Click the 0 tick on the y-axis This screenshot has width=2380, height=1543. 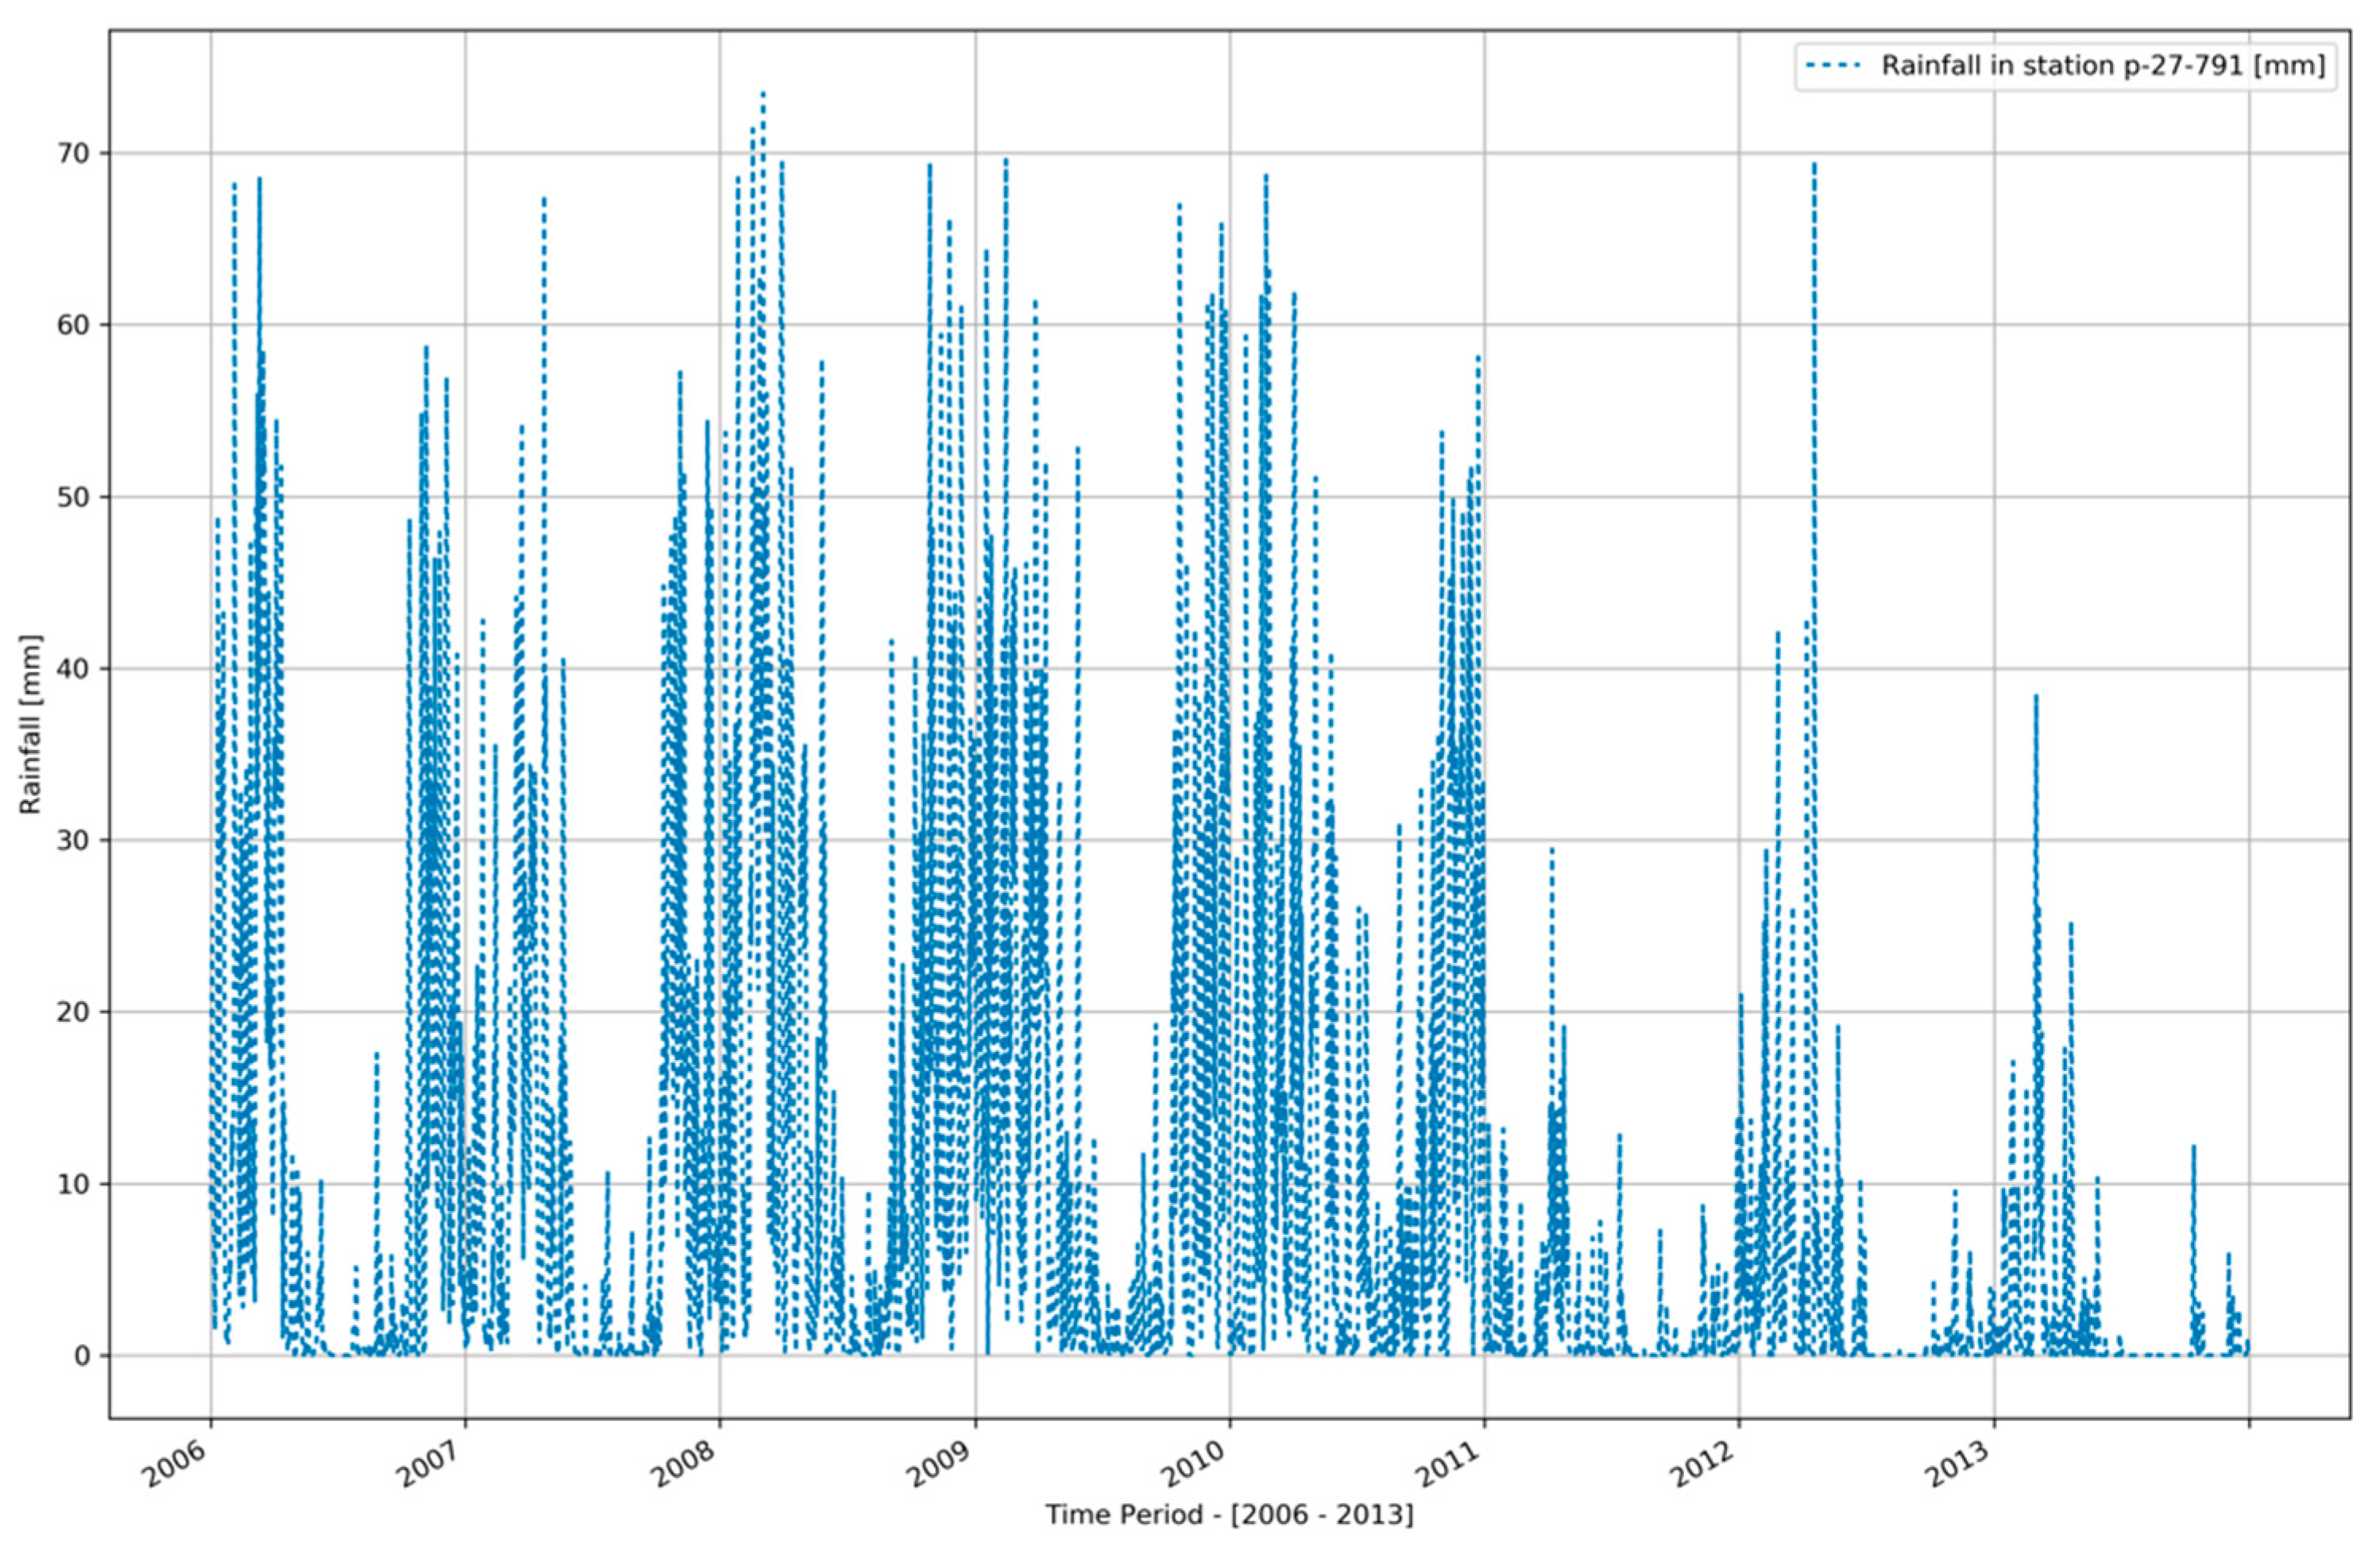coord(83,1356)
